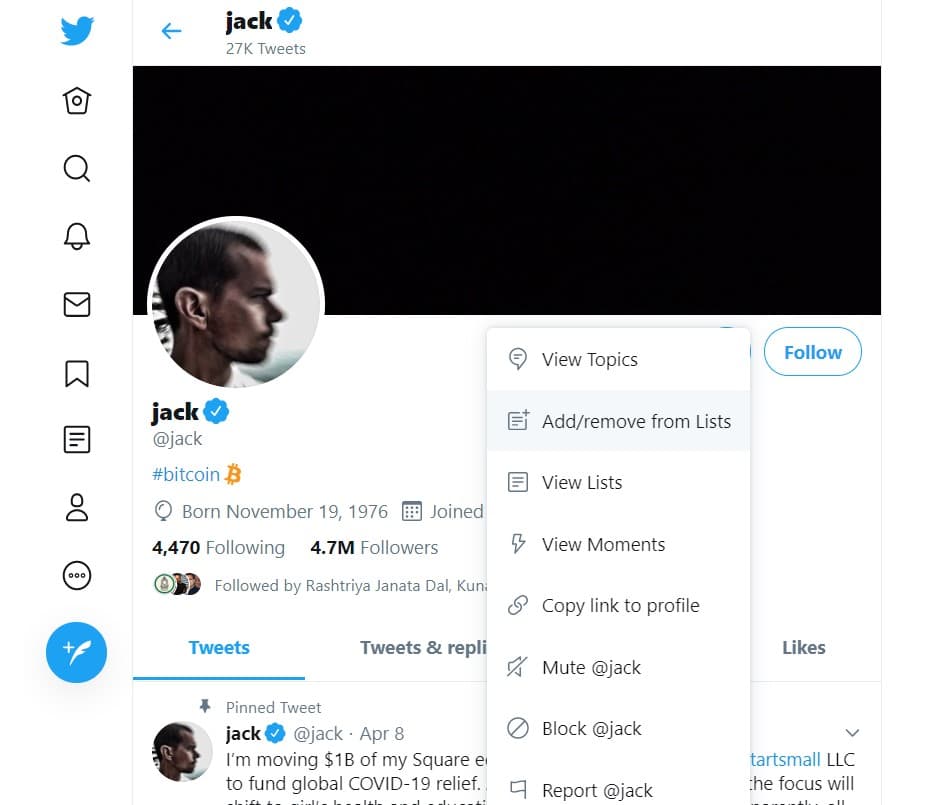932x805 pixels.
Task: Follow the @jack account
Action: 813,352
